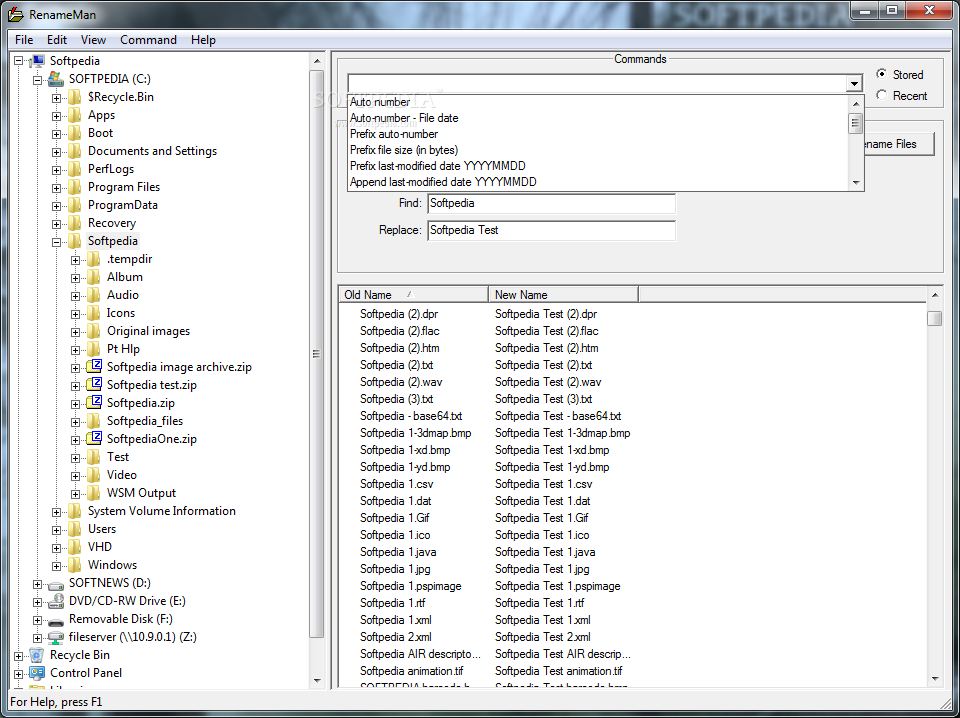Select the VHD folder label

(x=100, y=547)
